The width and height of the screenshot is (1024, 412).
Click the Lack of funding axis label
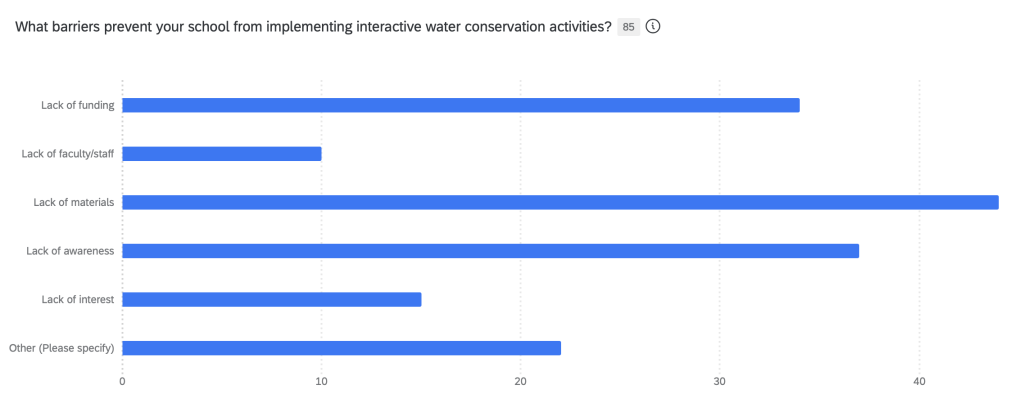(78, 105)
